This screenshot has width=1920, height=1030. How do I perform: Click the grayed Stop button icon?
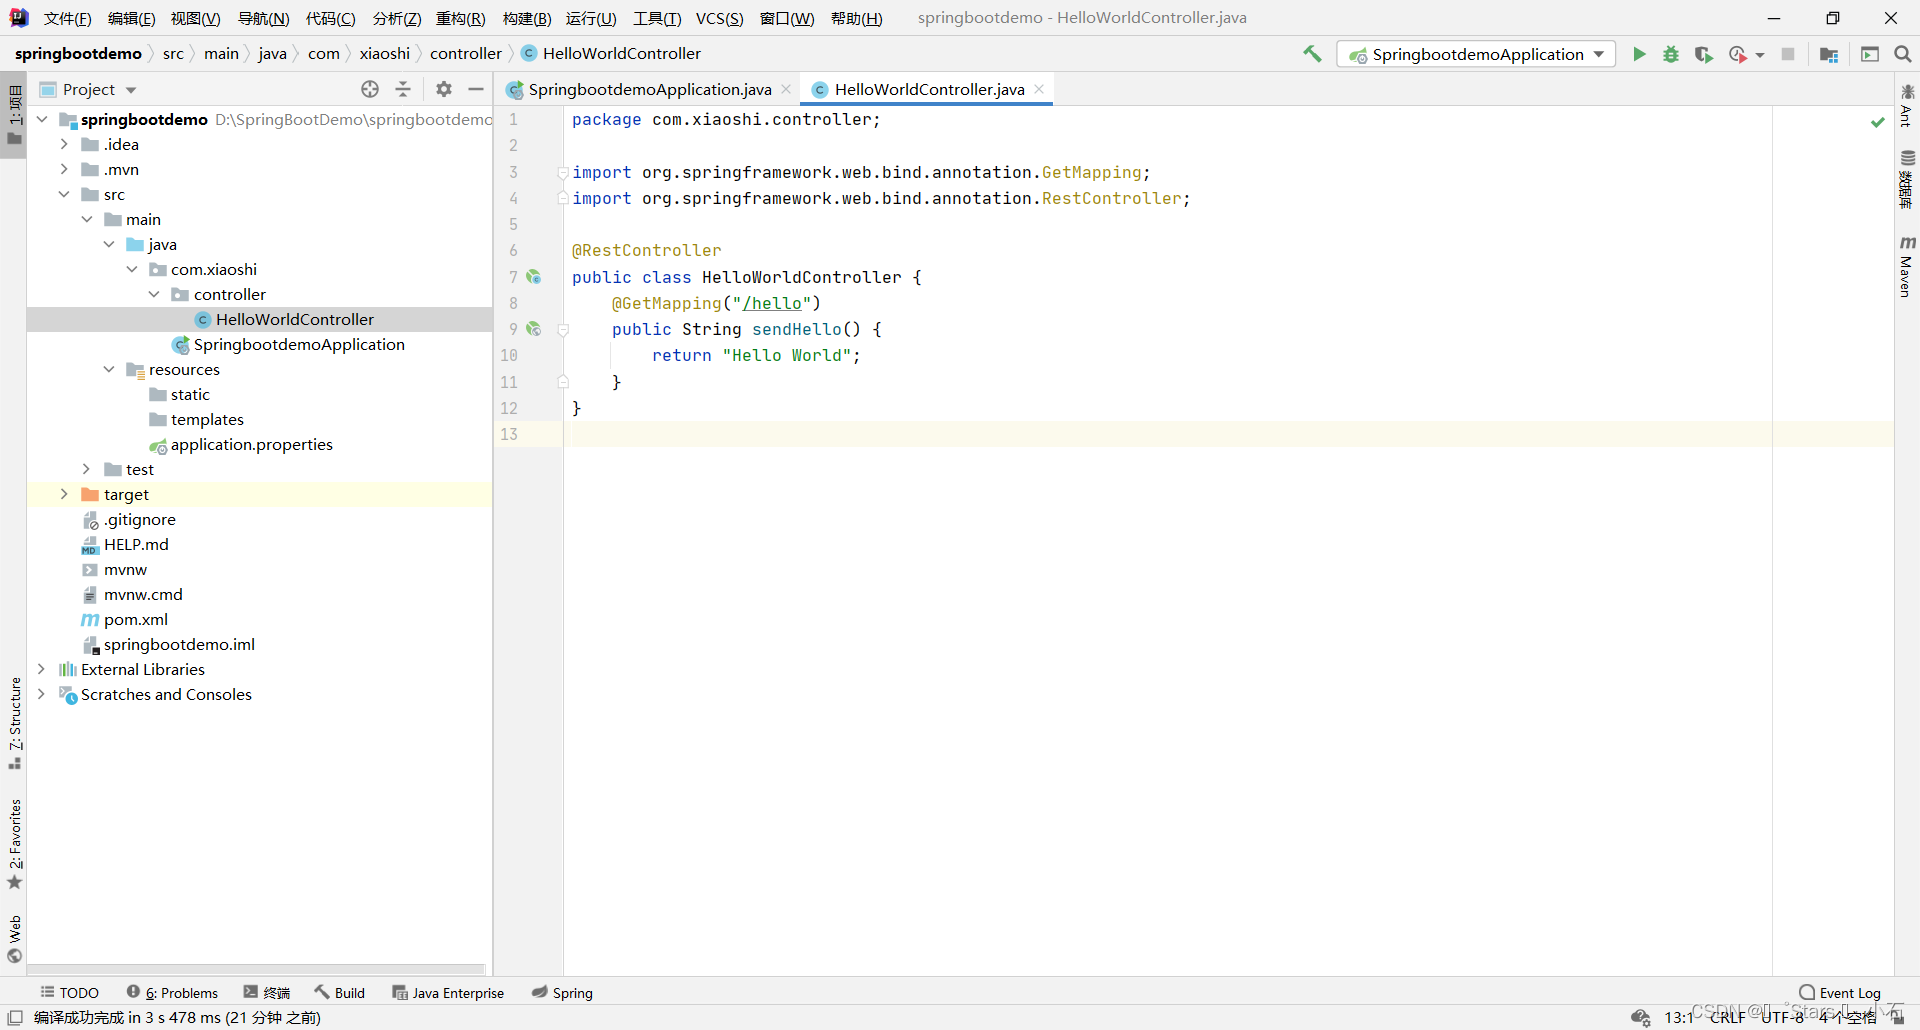click(1788, 54)
